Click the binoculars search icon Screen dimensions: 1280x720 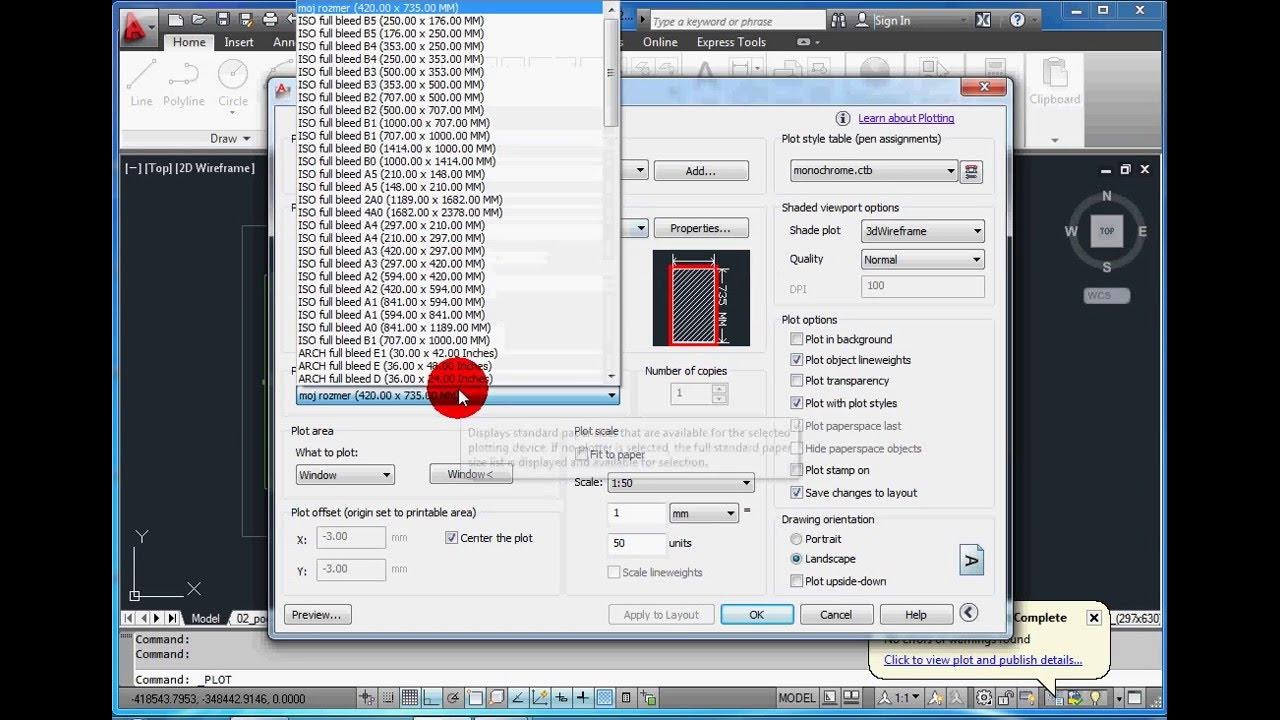pyautogui.click(x=841, y=20)
